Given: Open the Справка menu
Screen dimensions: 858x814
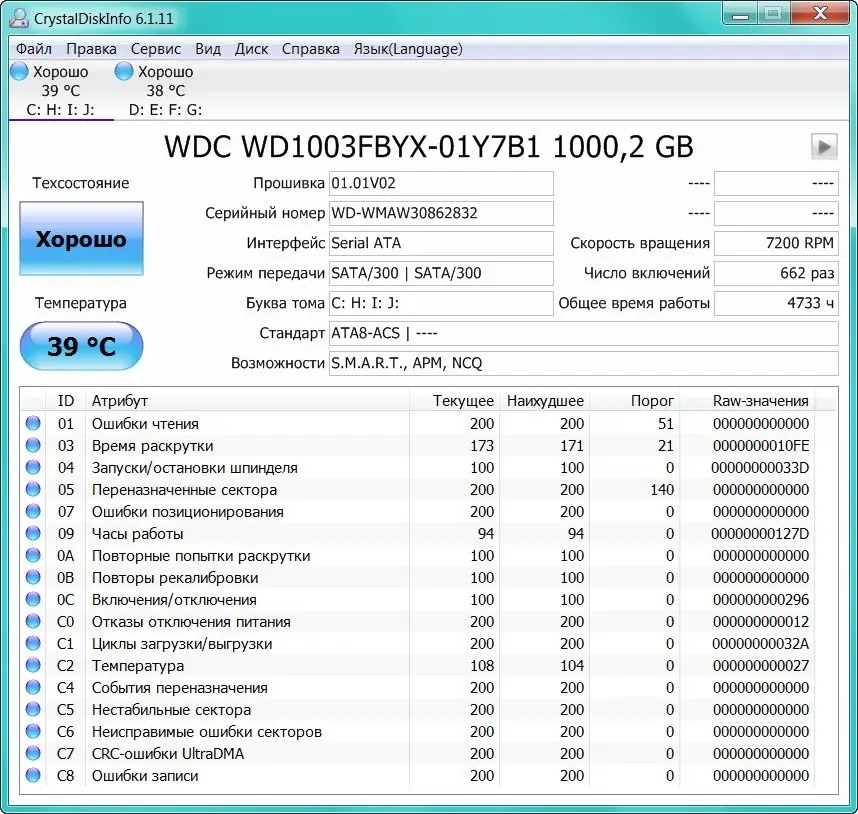Looking at the screenshot, I should (x=310, y=49).
